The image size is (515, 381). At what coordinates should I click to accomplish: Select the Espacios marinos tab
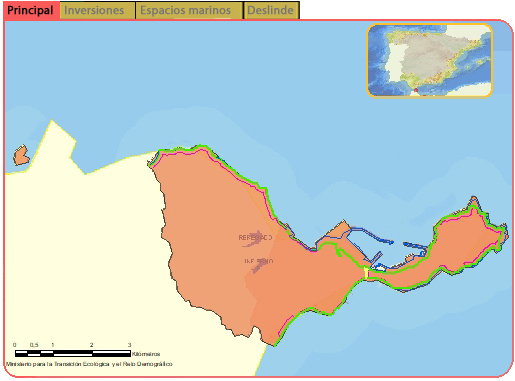pos(185,10)
